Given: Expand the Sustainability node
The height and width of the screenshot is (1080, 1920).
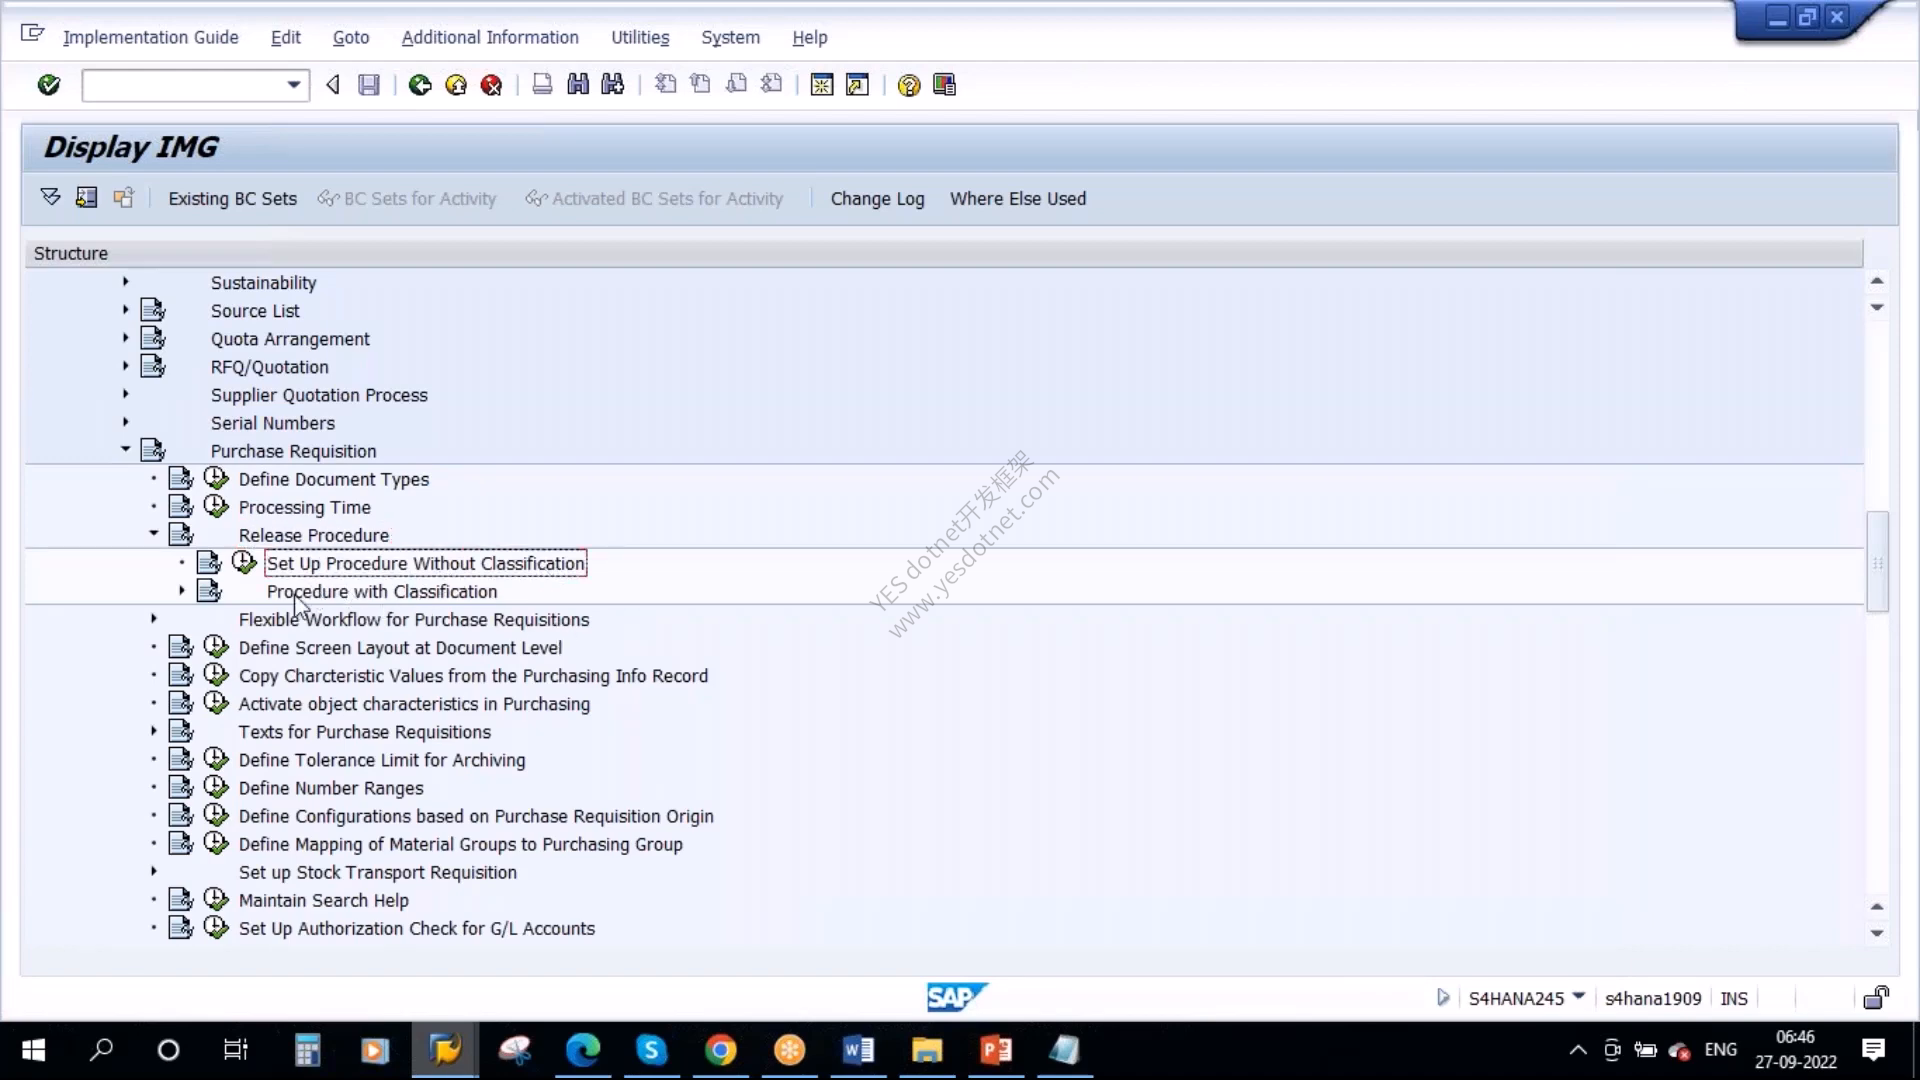Looking at the screenshot, I should 125,281.
